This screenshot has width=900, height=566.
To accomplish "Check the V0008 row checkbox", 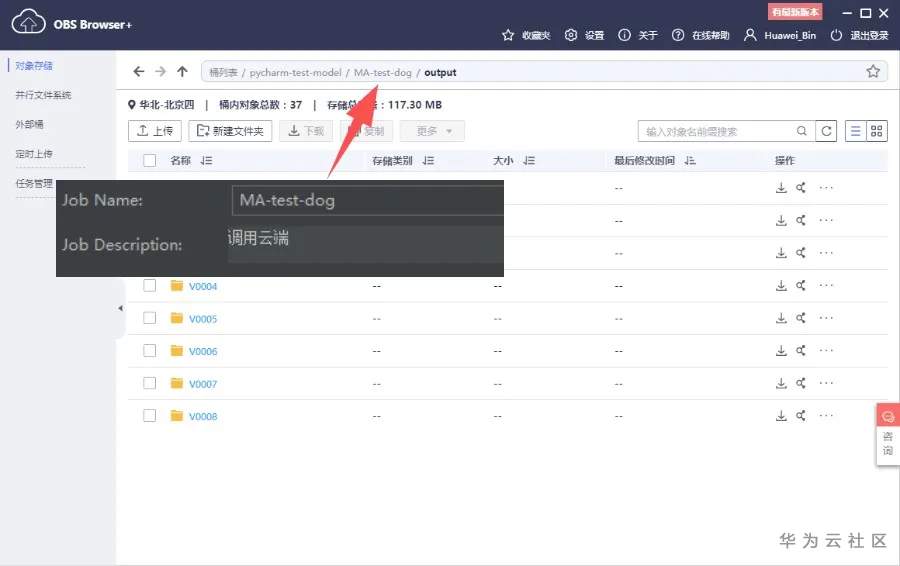I will [149, 416].
